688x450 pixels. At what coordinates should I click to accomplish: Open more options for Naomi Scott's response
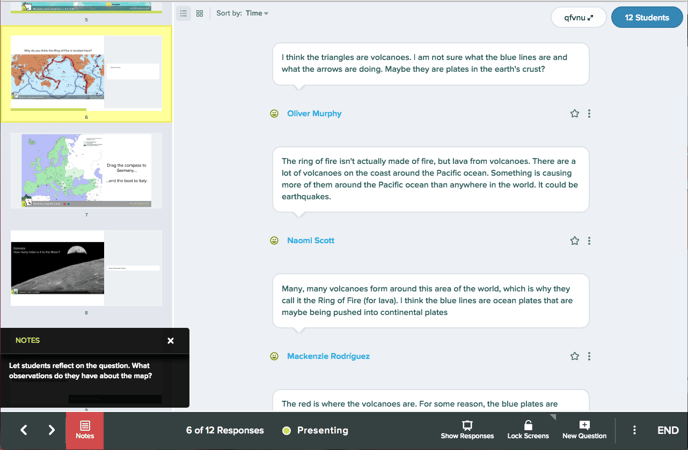[589, 241]
